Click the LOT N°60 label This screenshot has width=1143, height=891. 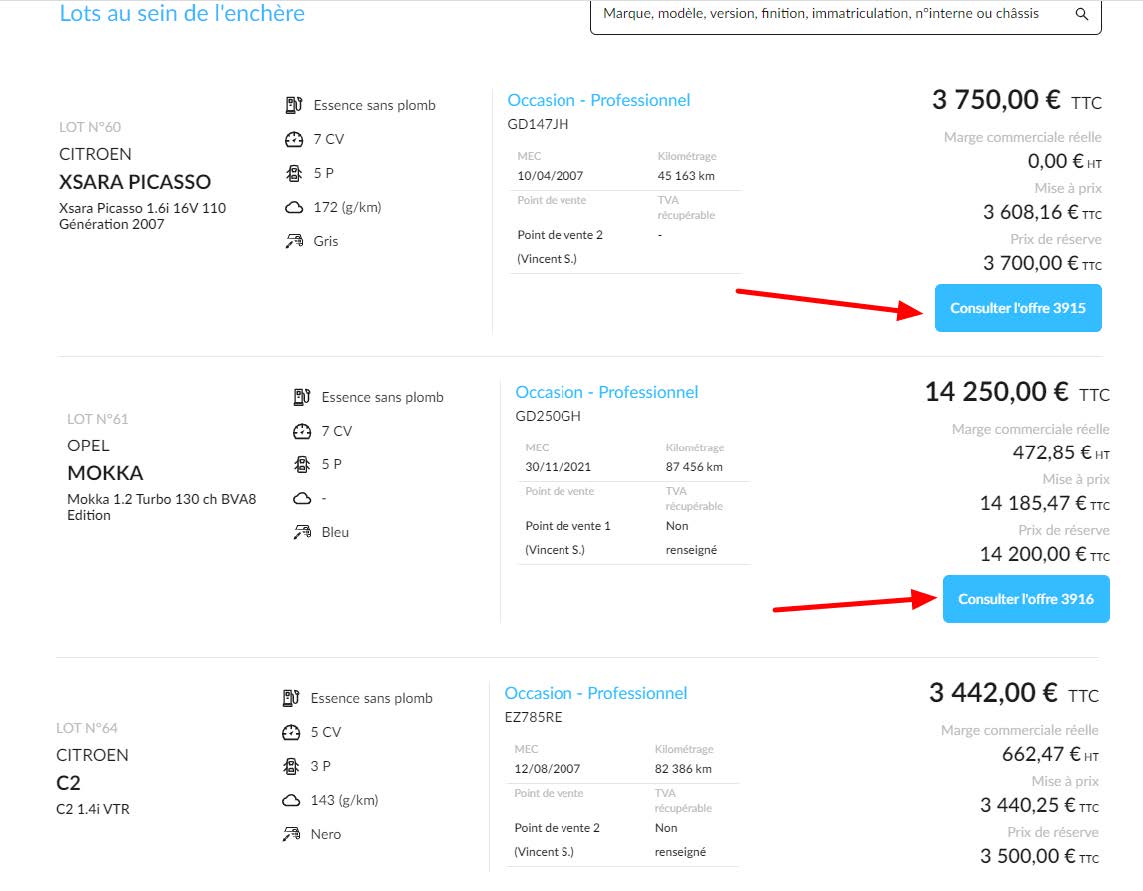click(x=90, y=127)
